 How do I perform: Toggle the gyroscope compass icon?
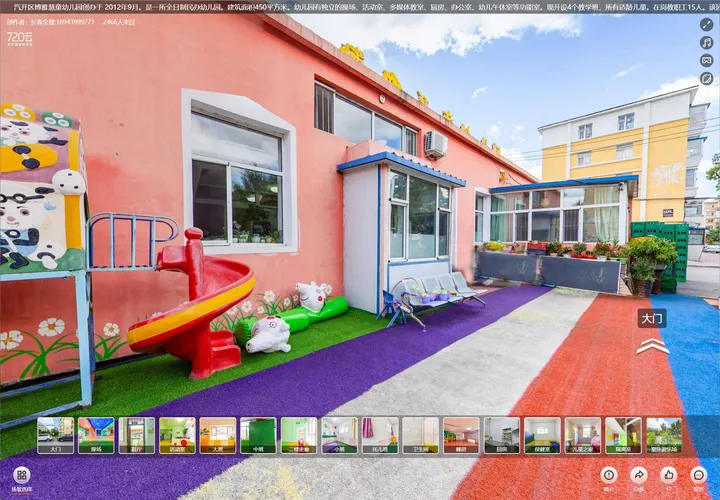click(x=706, y=79)
